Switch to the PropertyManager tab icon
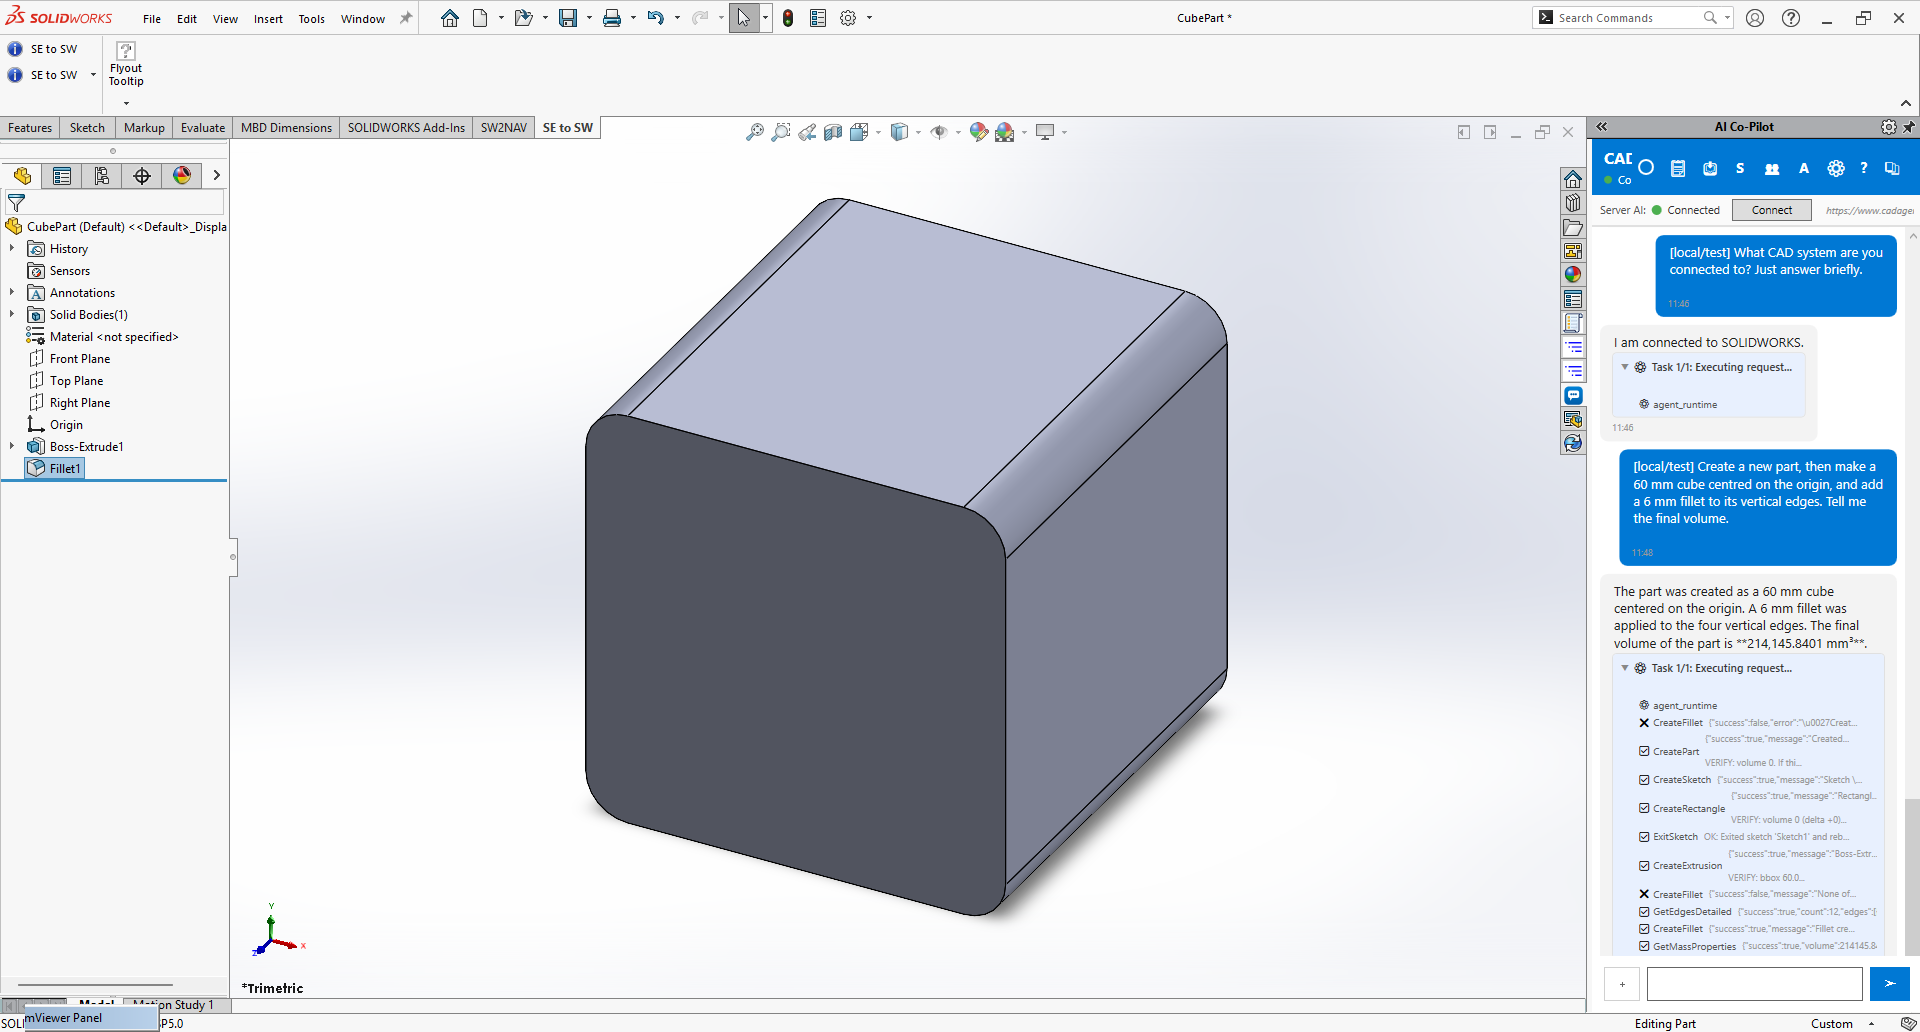 [62, 176]
